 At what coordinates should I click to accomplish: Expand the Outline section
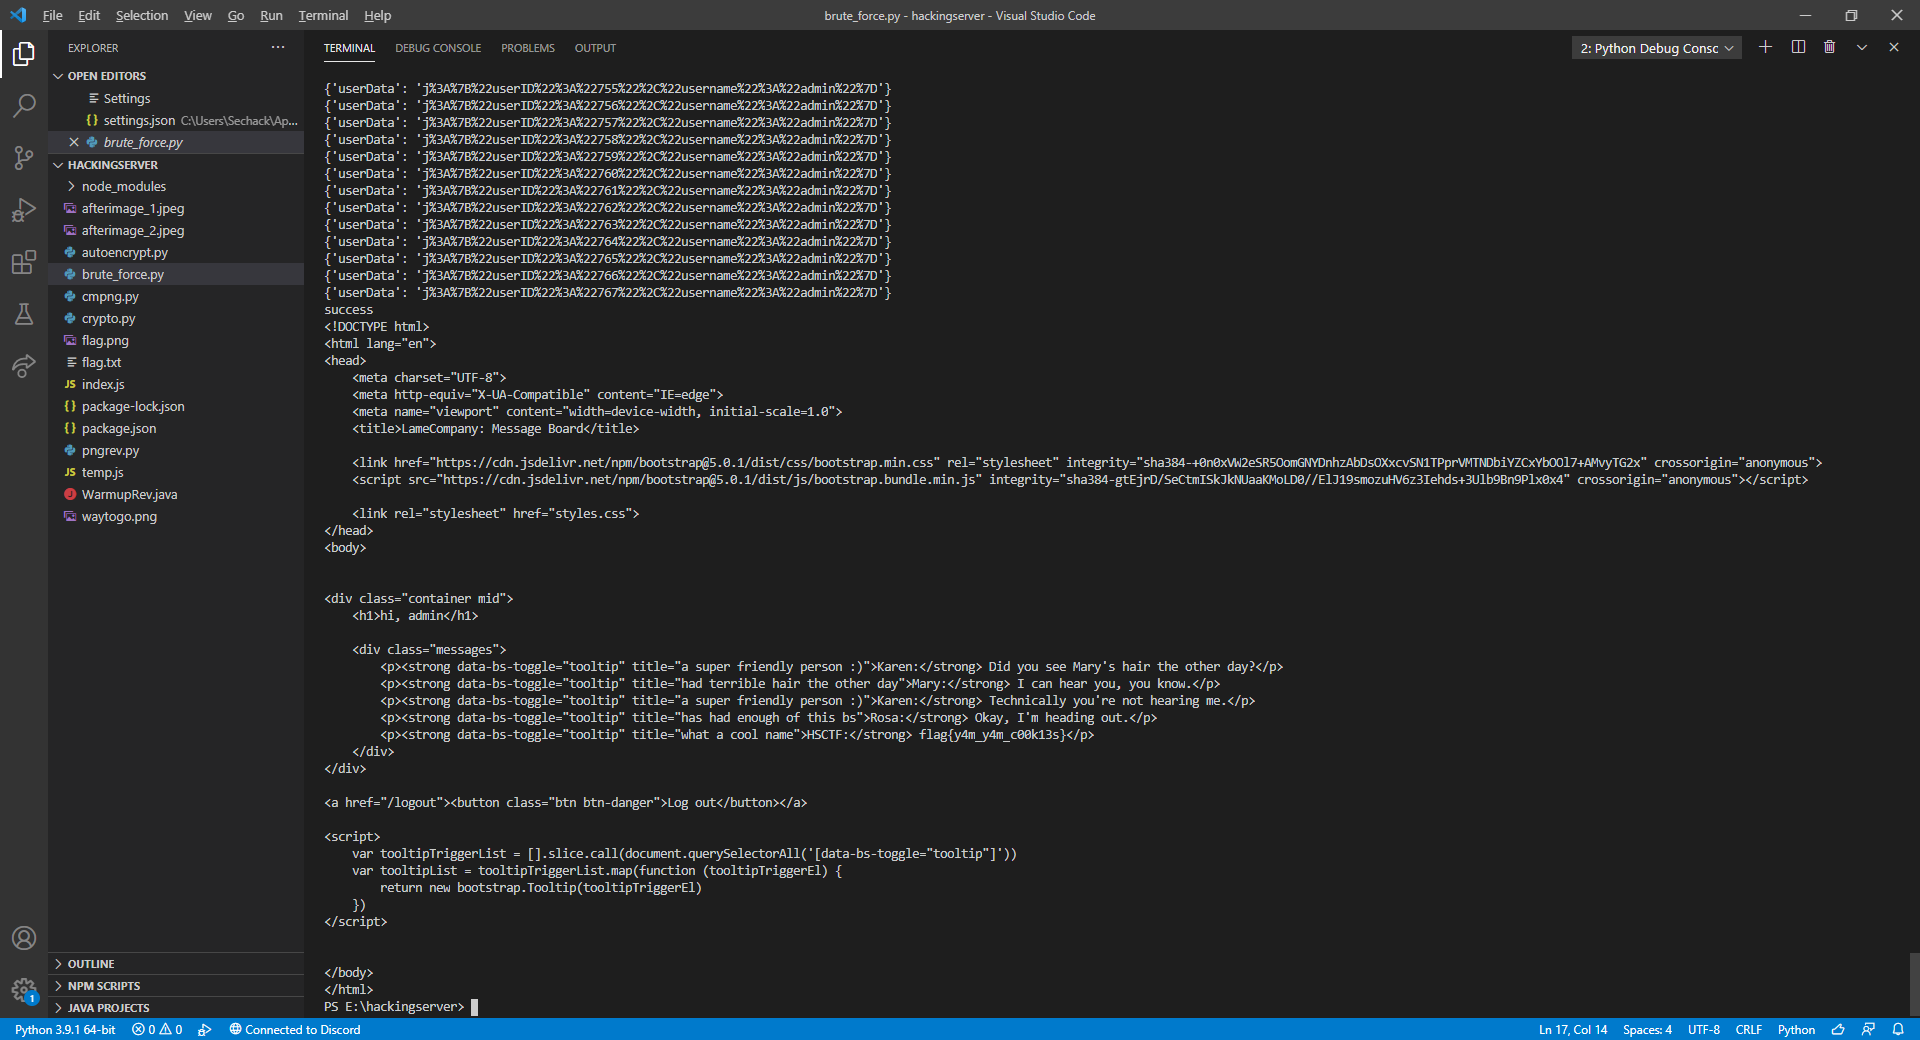[x=176, y=964]
